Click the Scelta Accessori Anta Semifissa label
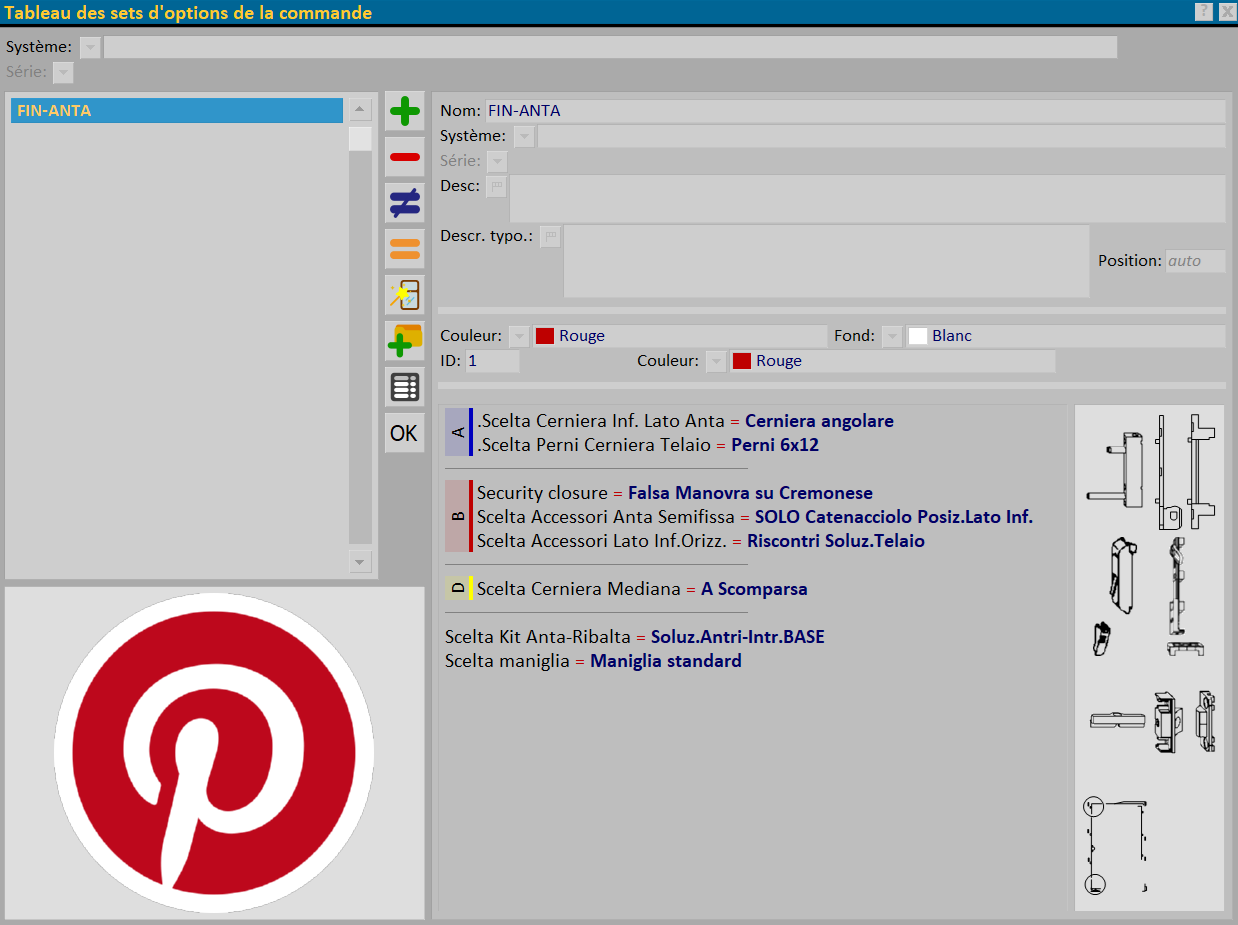This screenshot has width=1238, height=925. (606, 517)
